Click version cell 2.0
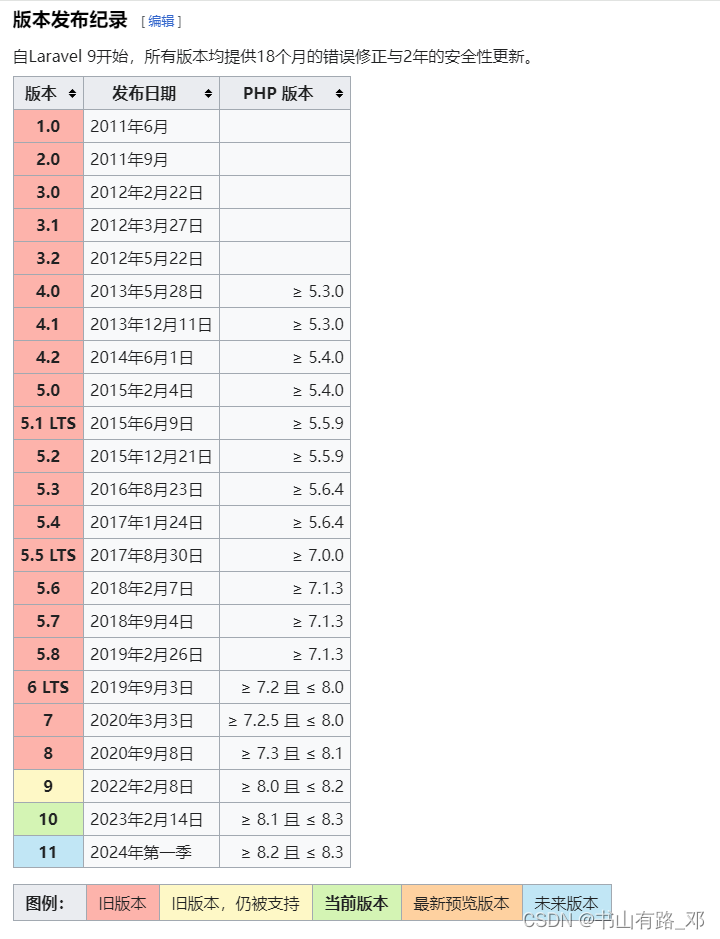Image resolution: width=720 pixels, height=939 pixels. coord(49,159)
